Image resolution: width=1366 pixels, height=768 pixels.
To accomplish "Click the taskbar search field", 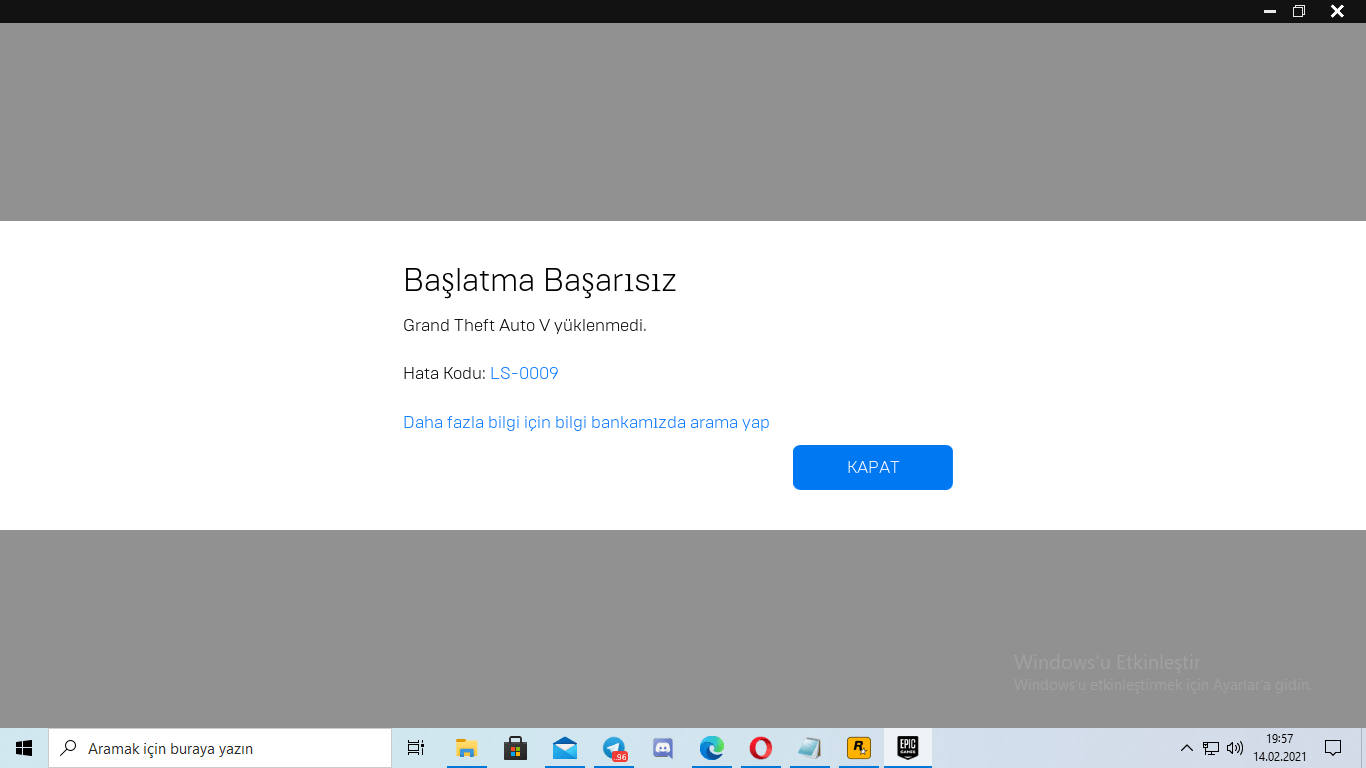I will coord(220,748).
